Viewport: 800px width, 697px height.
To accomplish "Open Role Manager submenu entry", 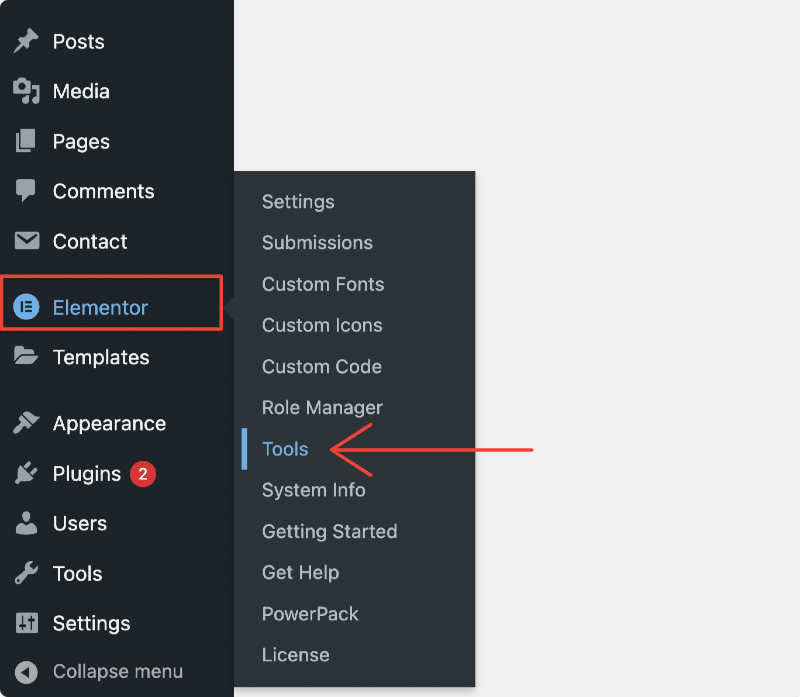I will [322, 408].
